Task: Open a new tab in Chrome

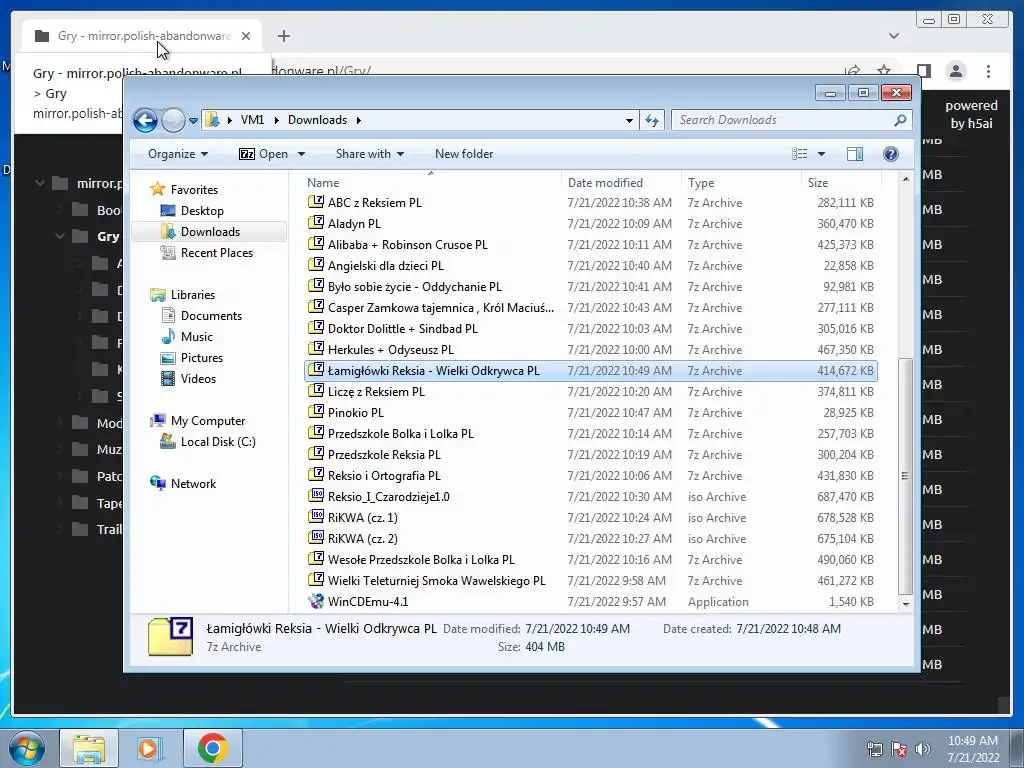Action: click(x=283, y=36)
